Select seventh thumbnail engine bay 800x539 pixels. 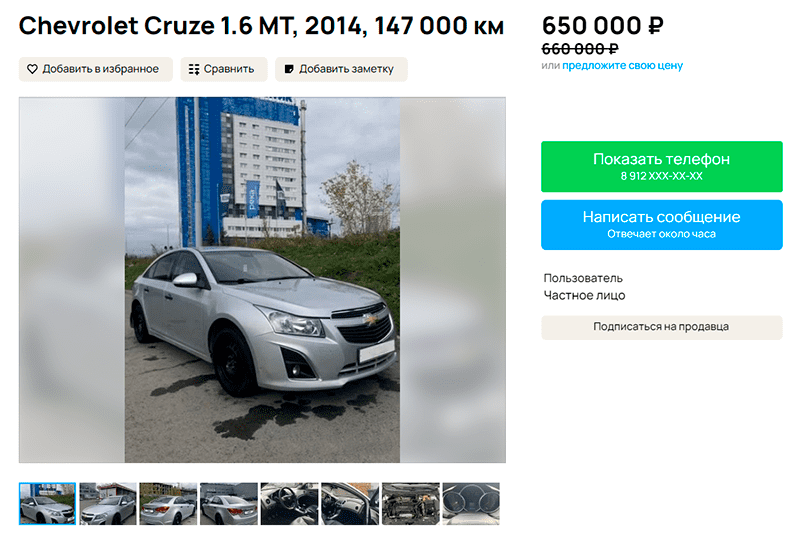tap(411, 504)
